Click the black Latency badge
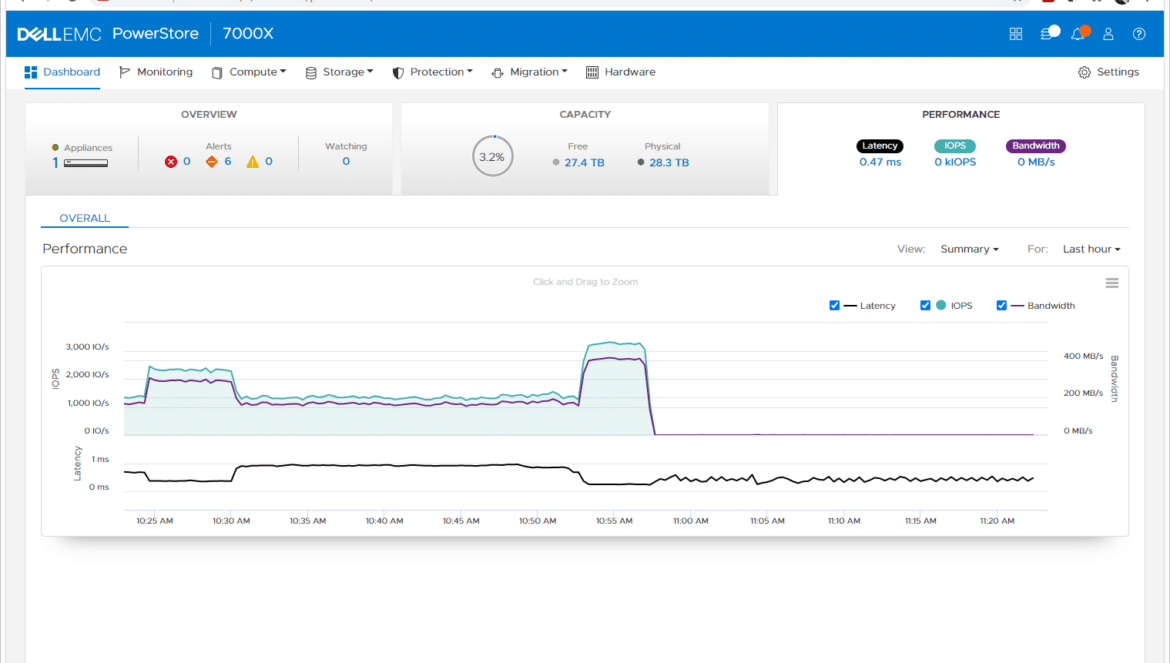This screenshot has width=1170, height=663. point(880,145)
